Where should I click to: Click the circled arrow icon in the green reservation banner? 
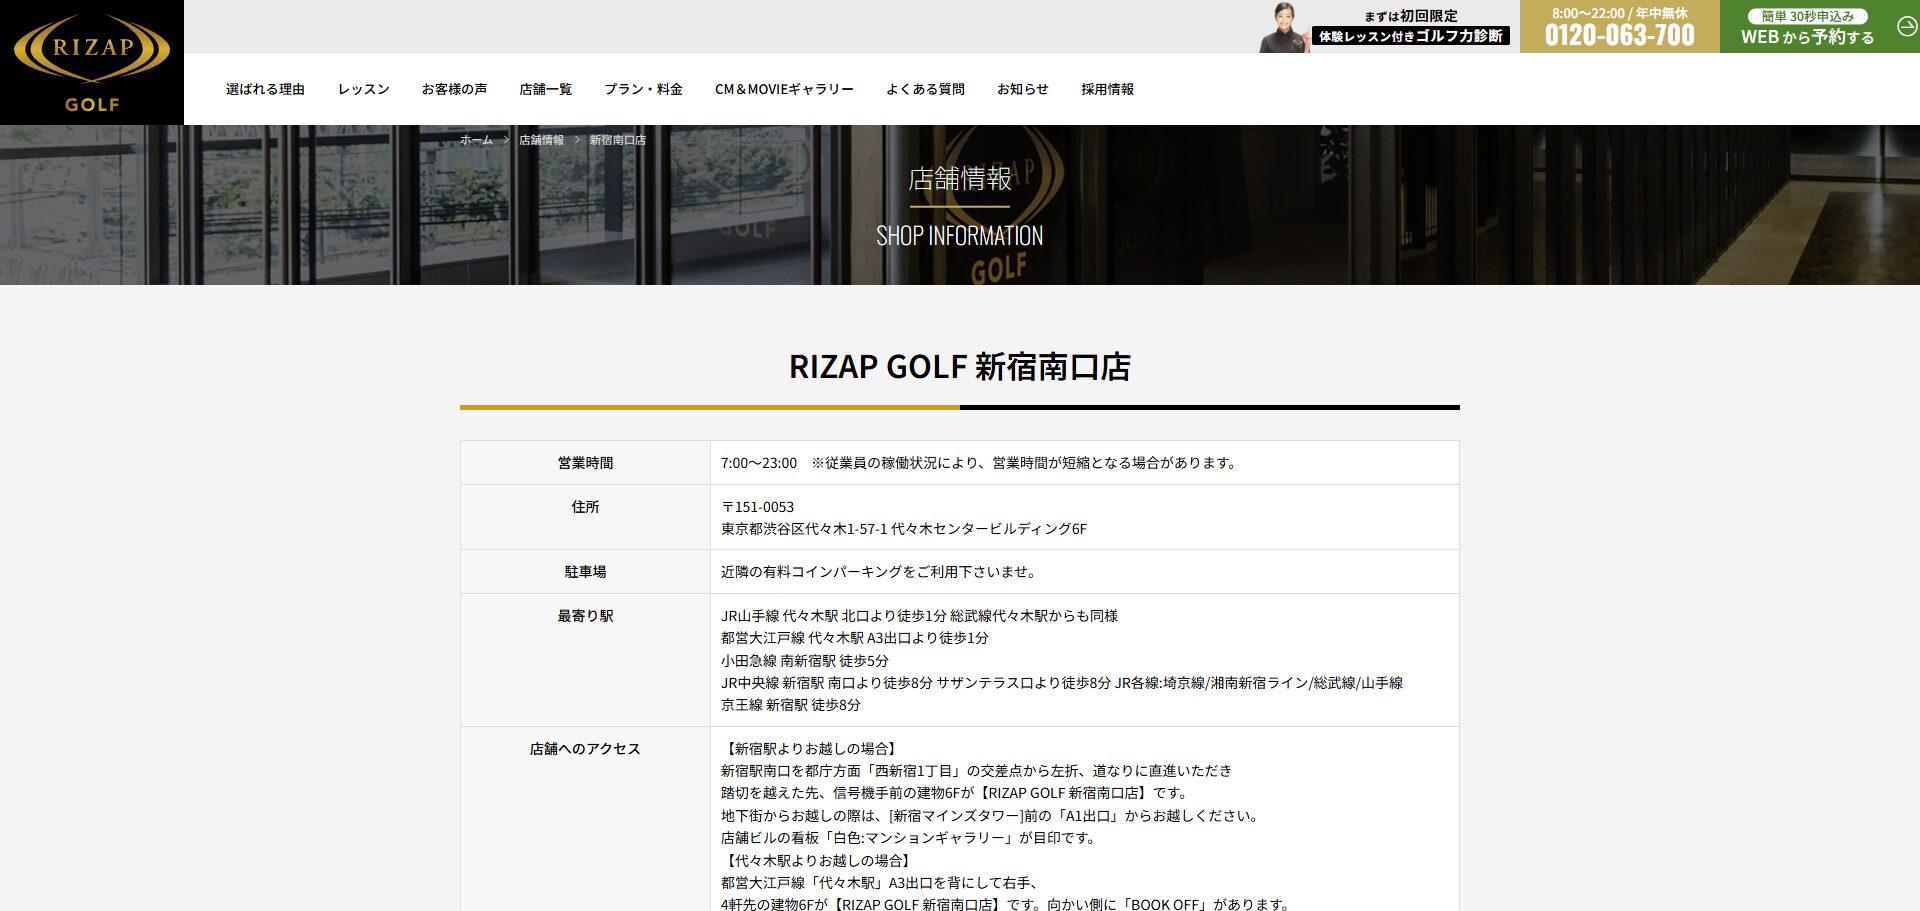(x=1906, y=27)
